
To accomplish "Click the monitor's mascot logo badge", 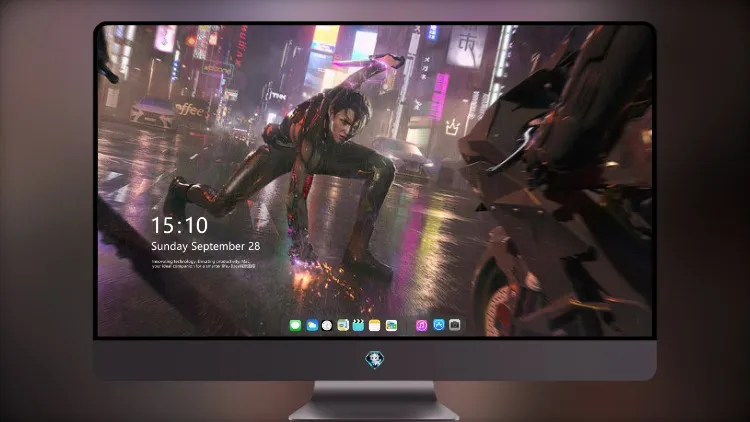I will [375, 360].
